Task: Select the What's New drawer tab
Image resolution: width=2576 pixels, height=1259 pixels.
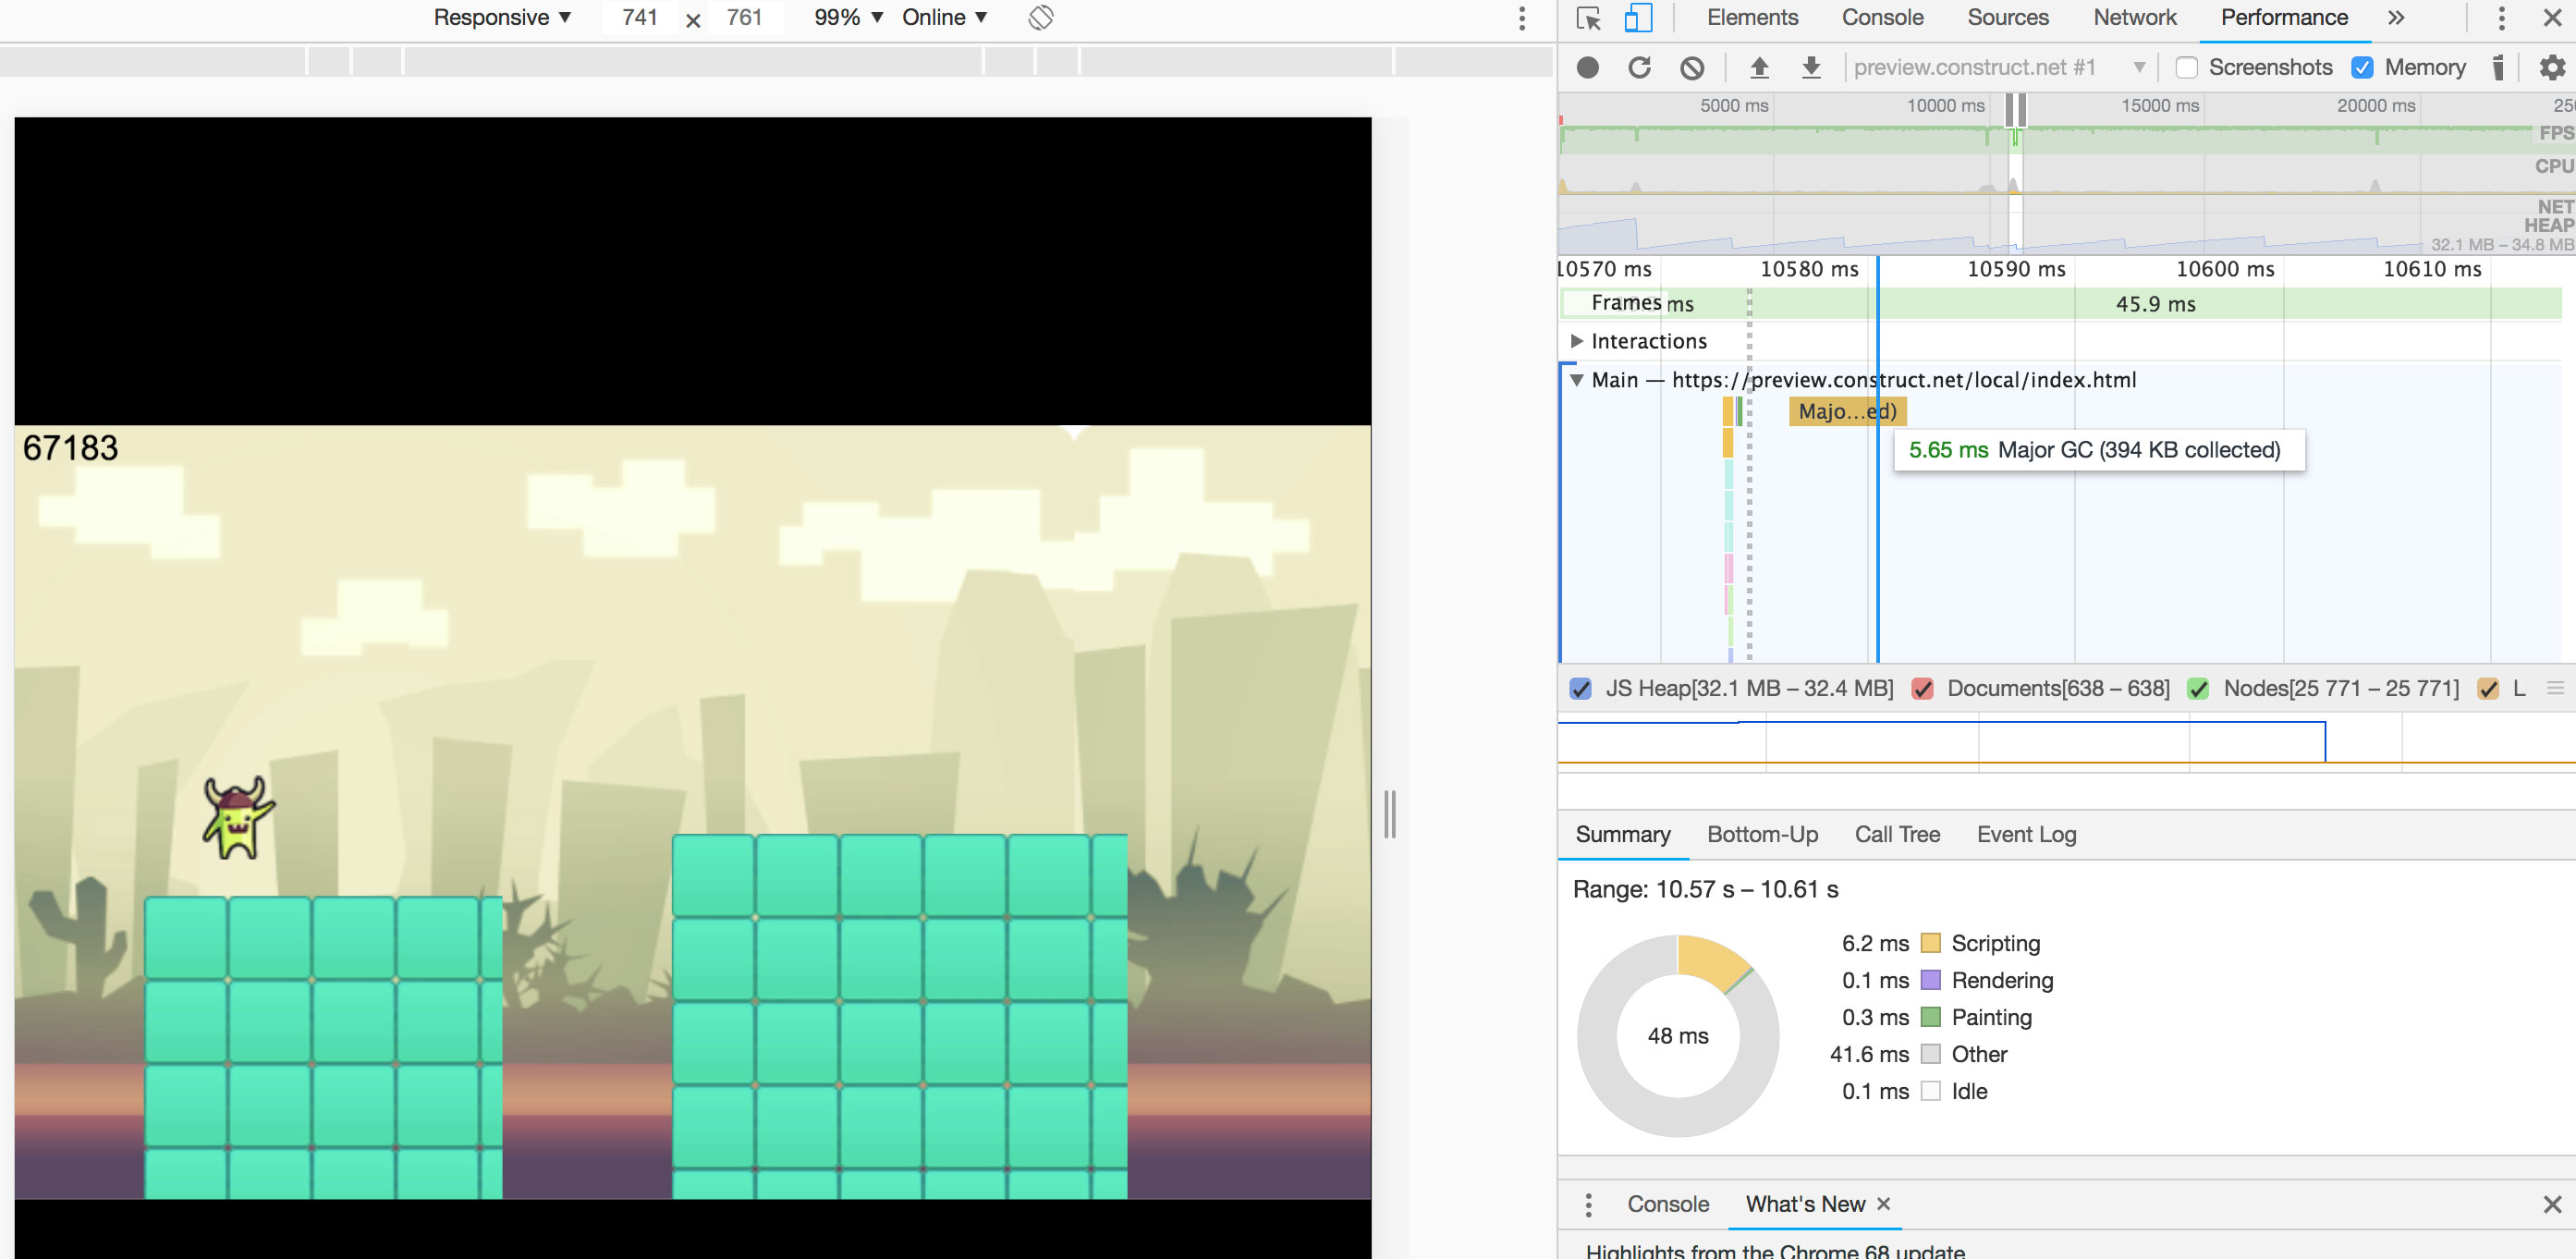Action: (x=1805, y=1204)
